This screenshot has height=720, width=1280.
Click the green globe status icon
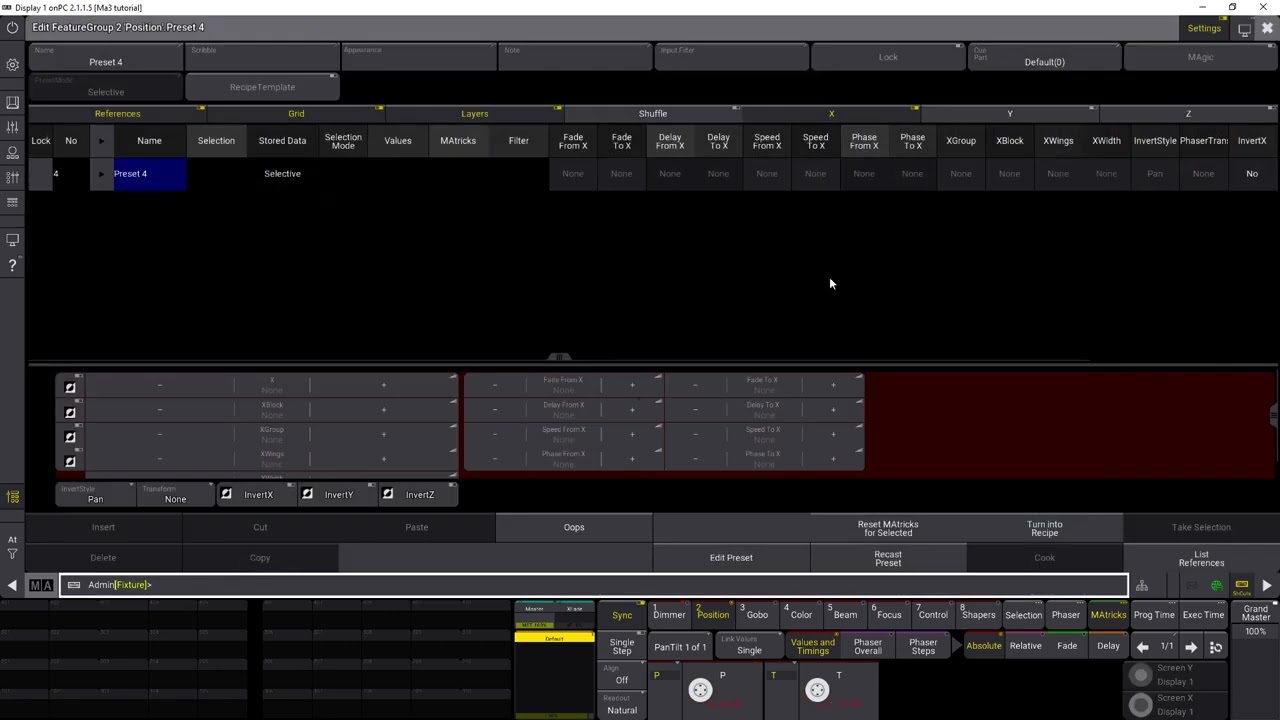[x=1217, y=586]
